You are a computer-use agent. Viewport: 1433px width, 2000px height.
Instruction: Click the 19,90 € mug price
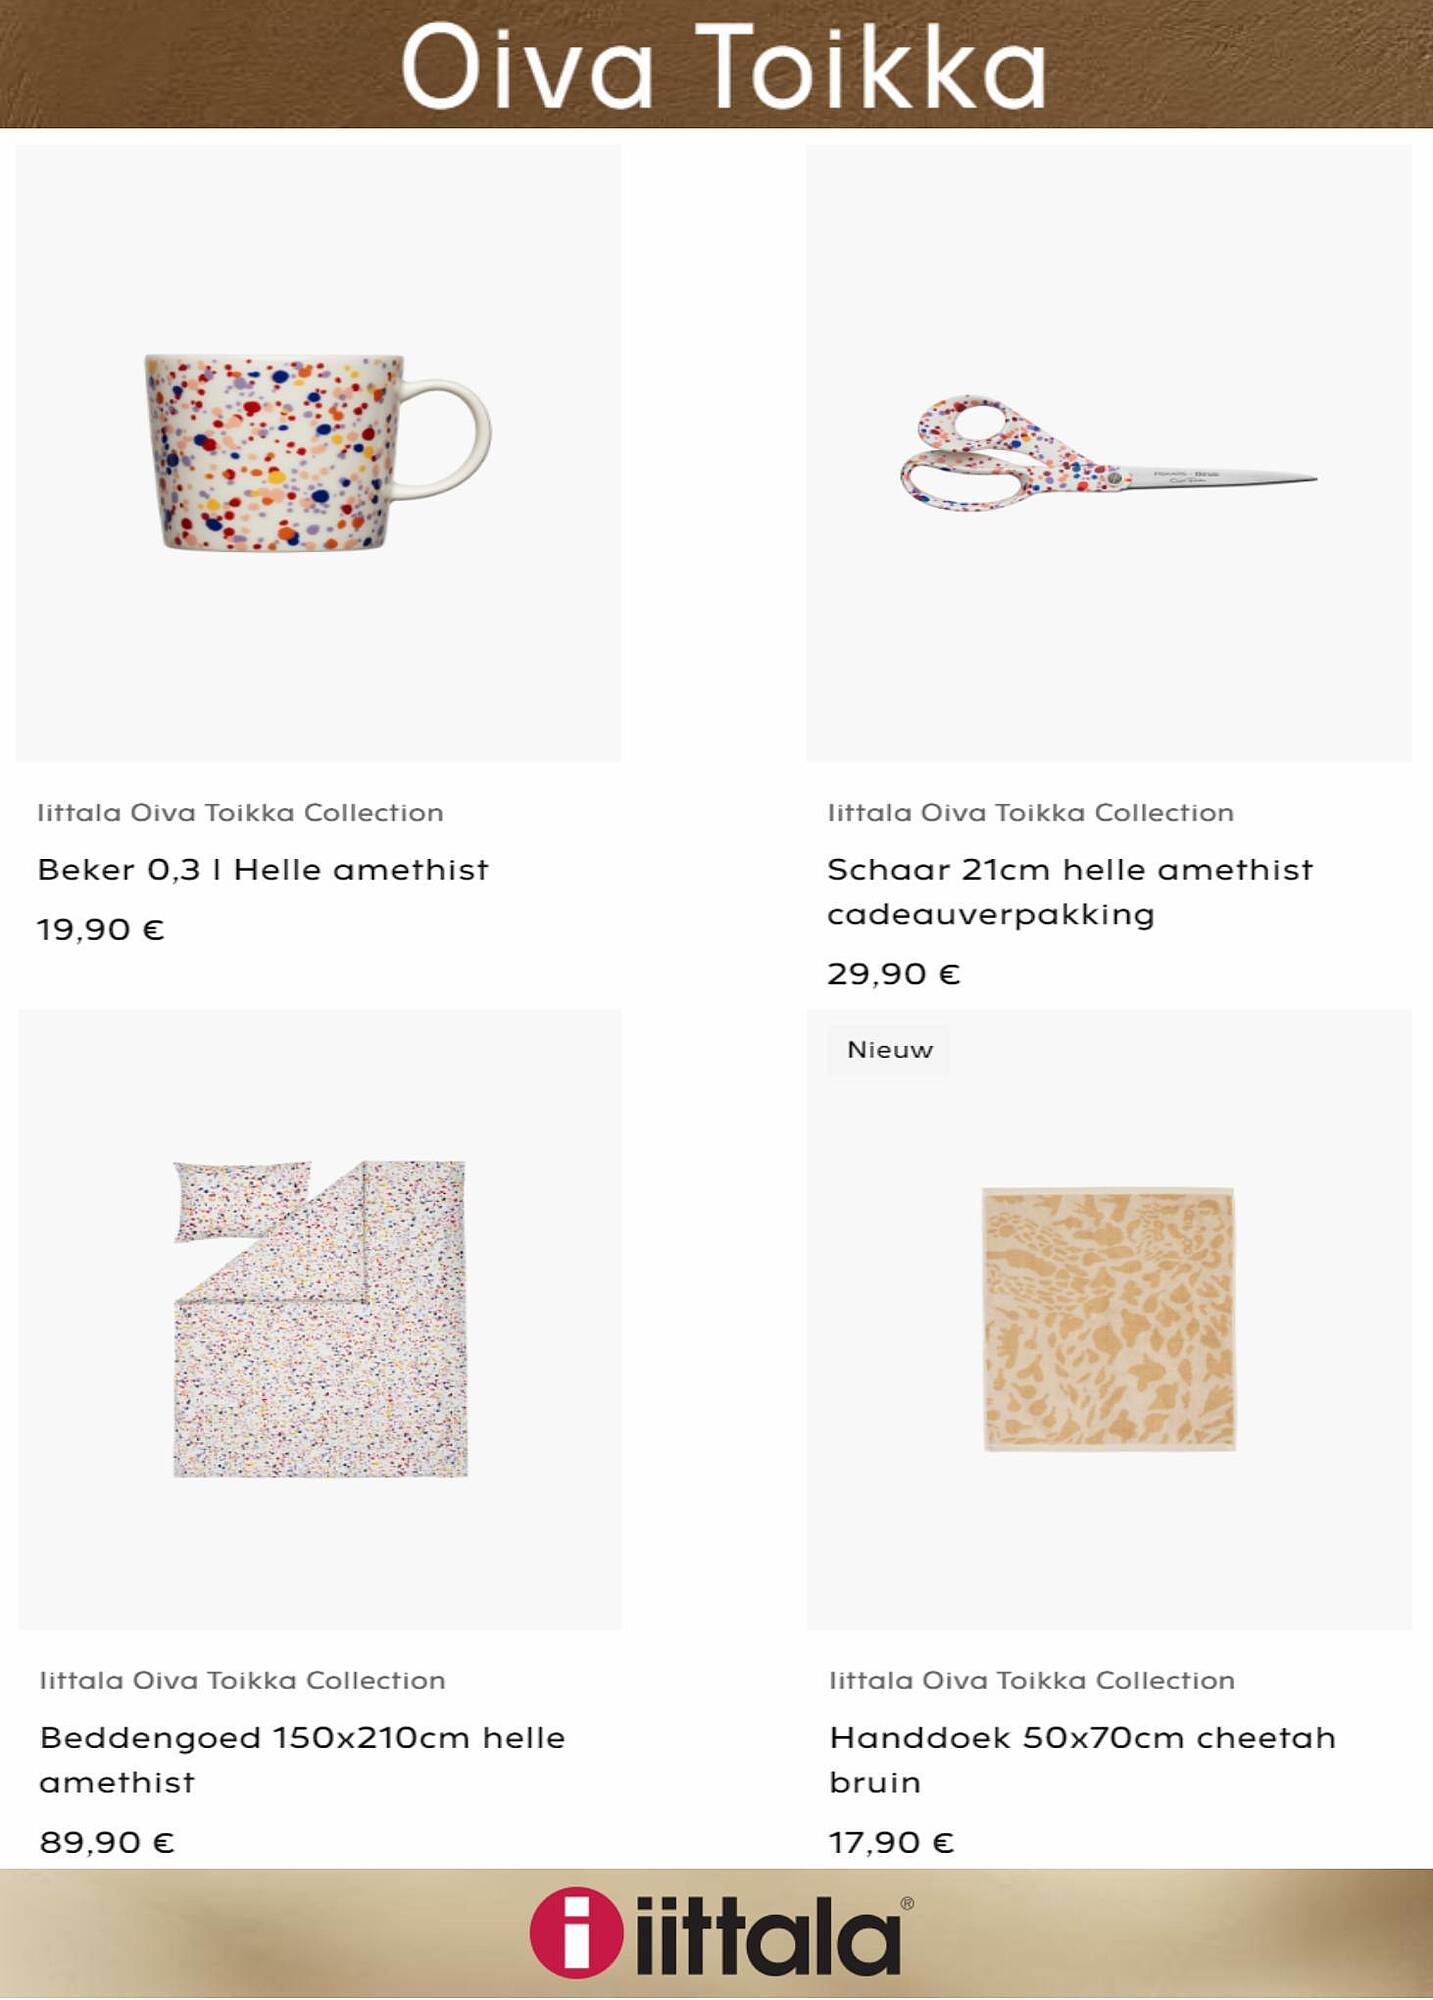(x=101, y=930)
